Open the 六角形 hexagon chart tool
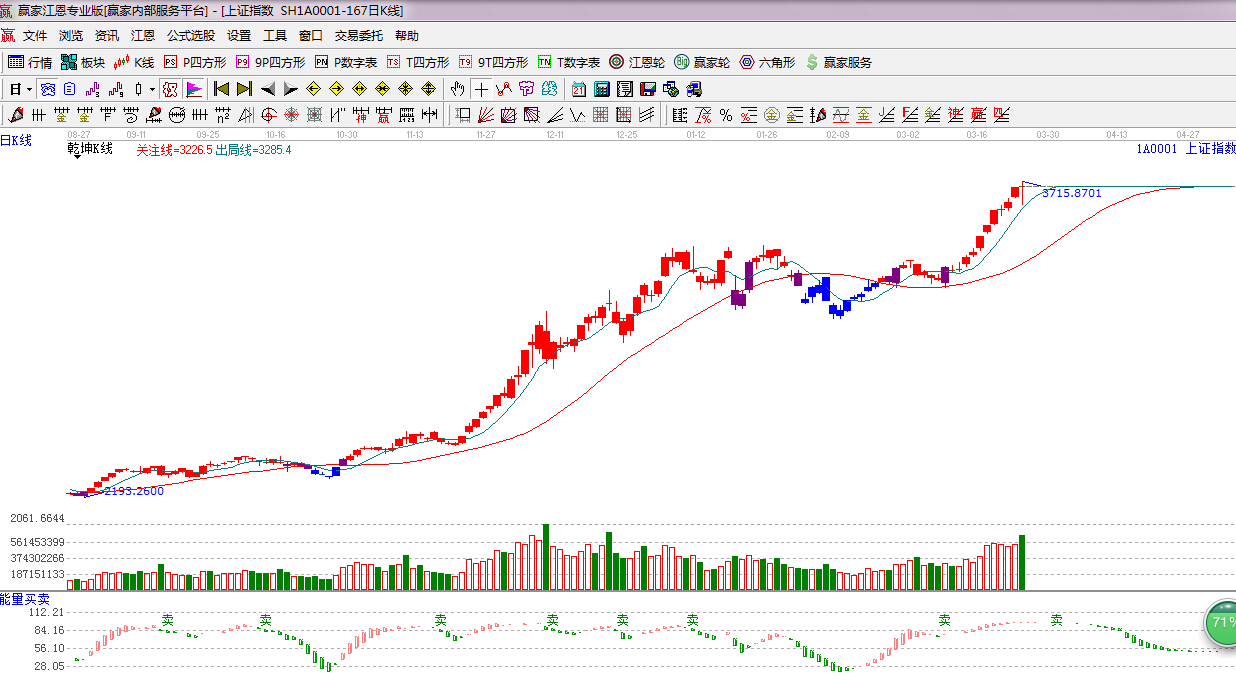Viewport: 1236px width, 680px height. pos(767,62)
